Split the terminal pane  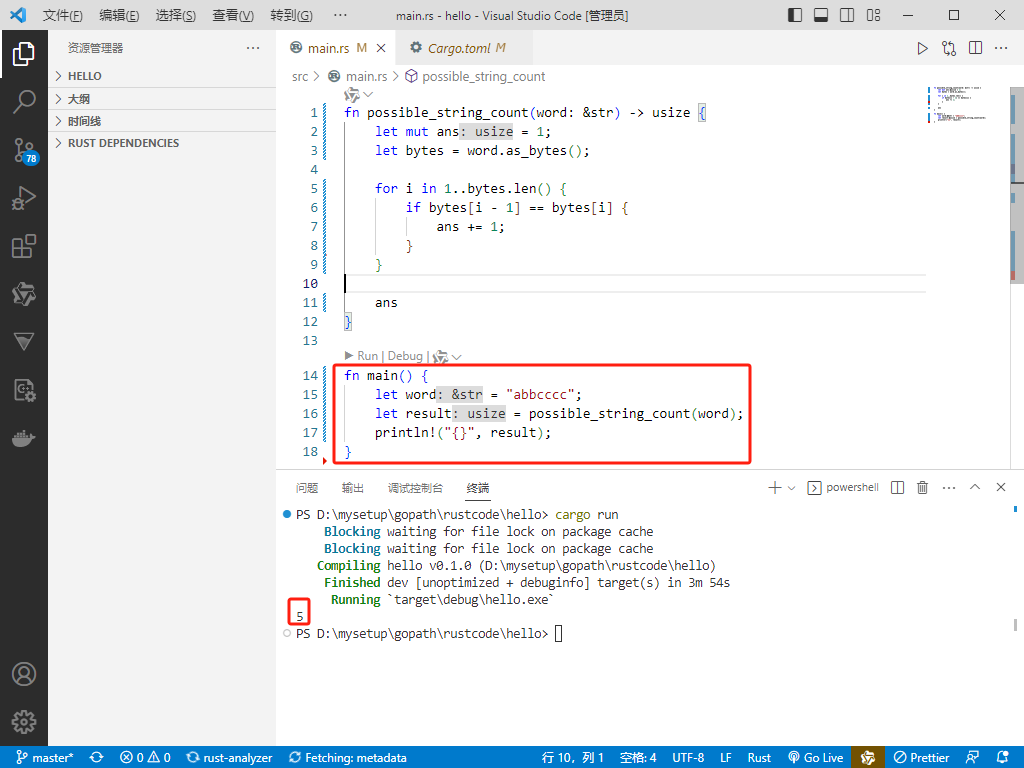[x=897, y=488]
